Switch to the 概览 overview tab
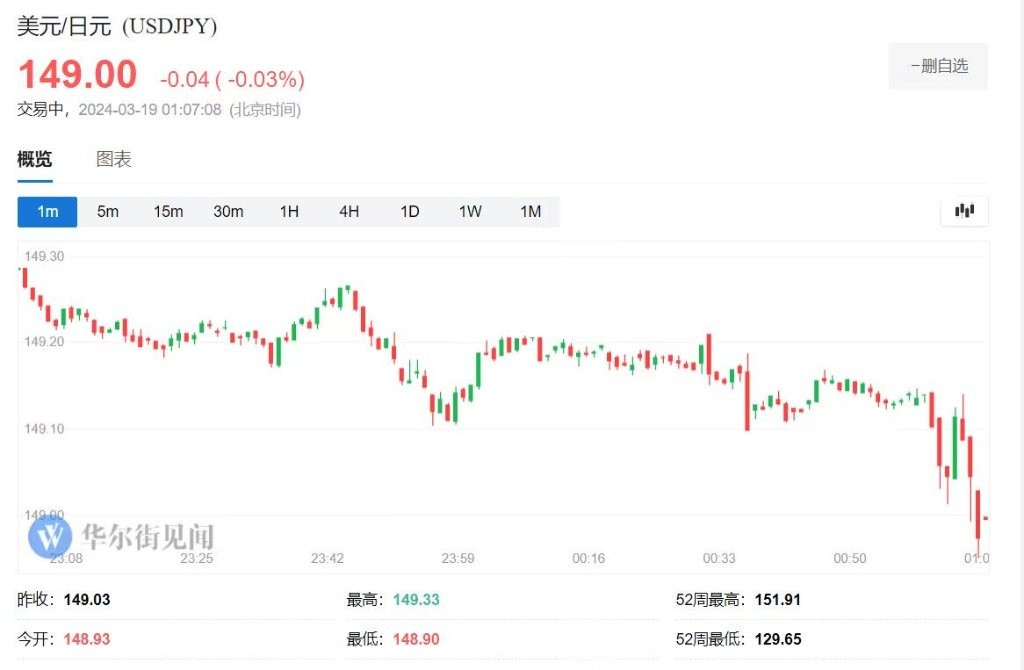Viewport: 1024px width, 670px height. [35, 159]
